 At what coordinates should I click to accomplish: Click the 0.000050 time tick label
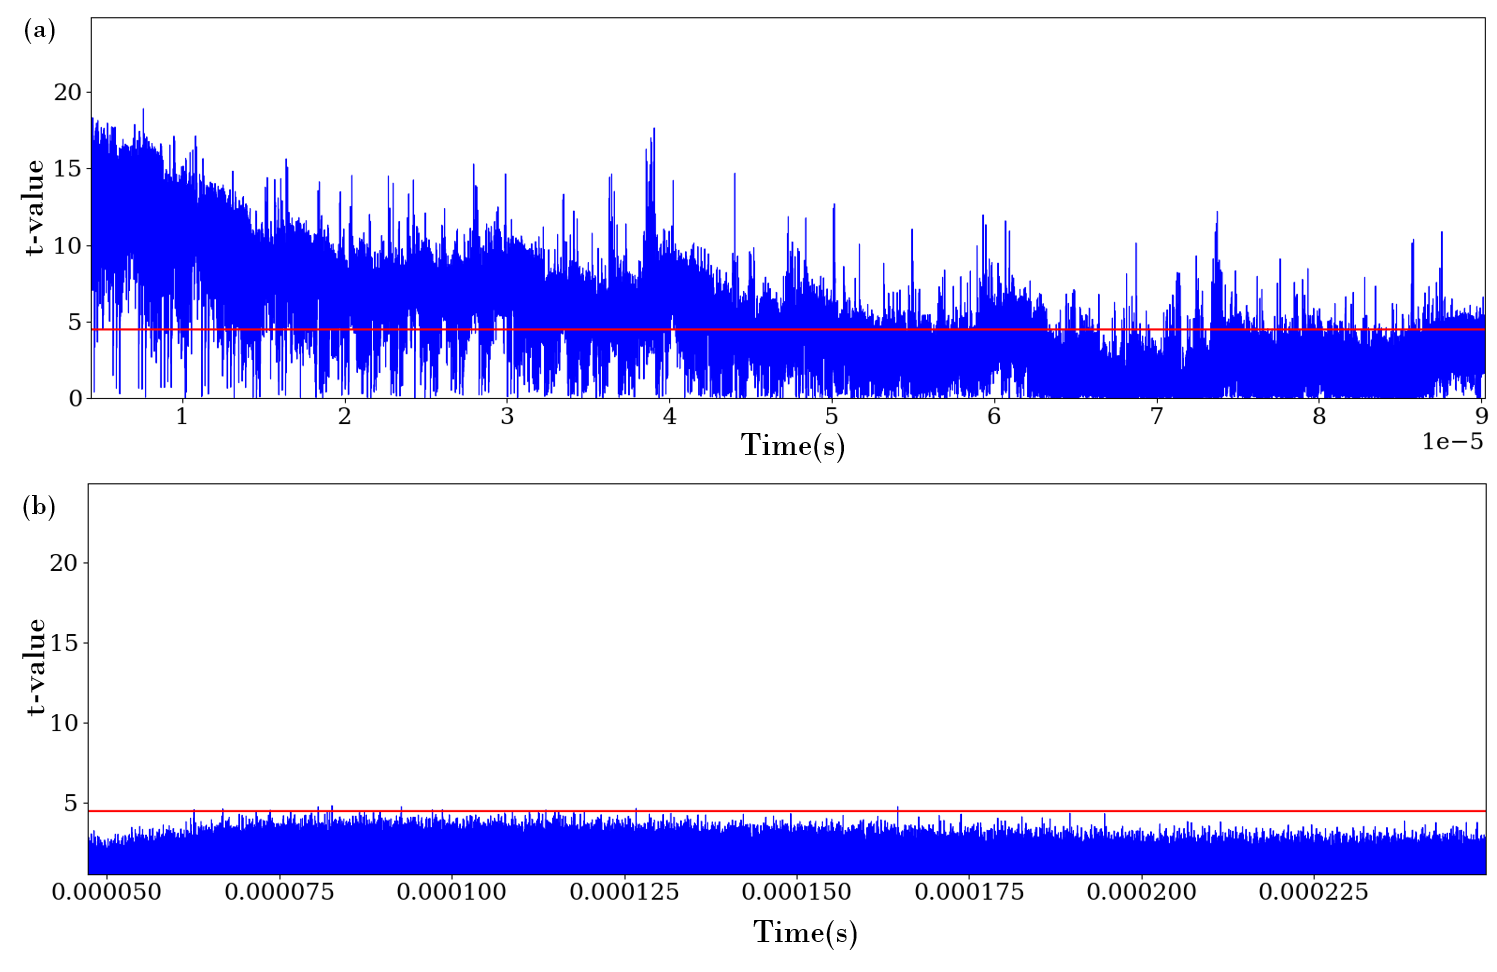pyautogui.click(x=107, y=891)
